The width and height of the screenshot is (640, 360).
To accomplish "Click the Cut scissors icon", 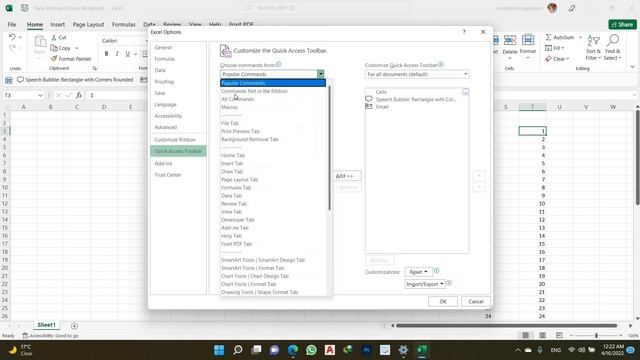I will pos(54,37).
